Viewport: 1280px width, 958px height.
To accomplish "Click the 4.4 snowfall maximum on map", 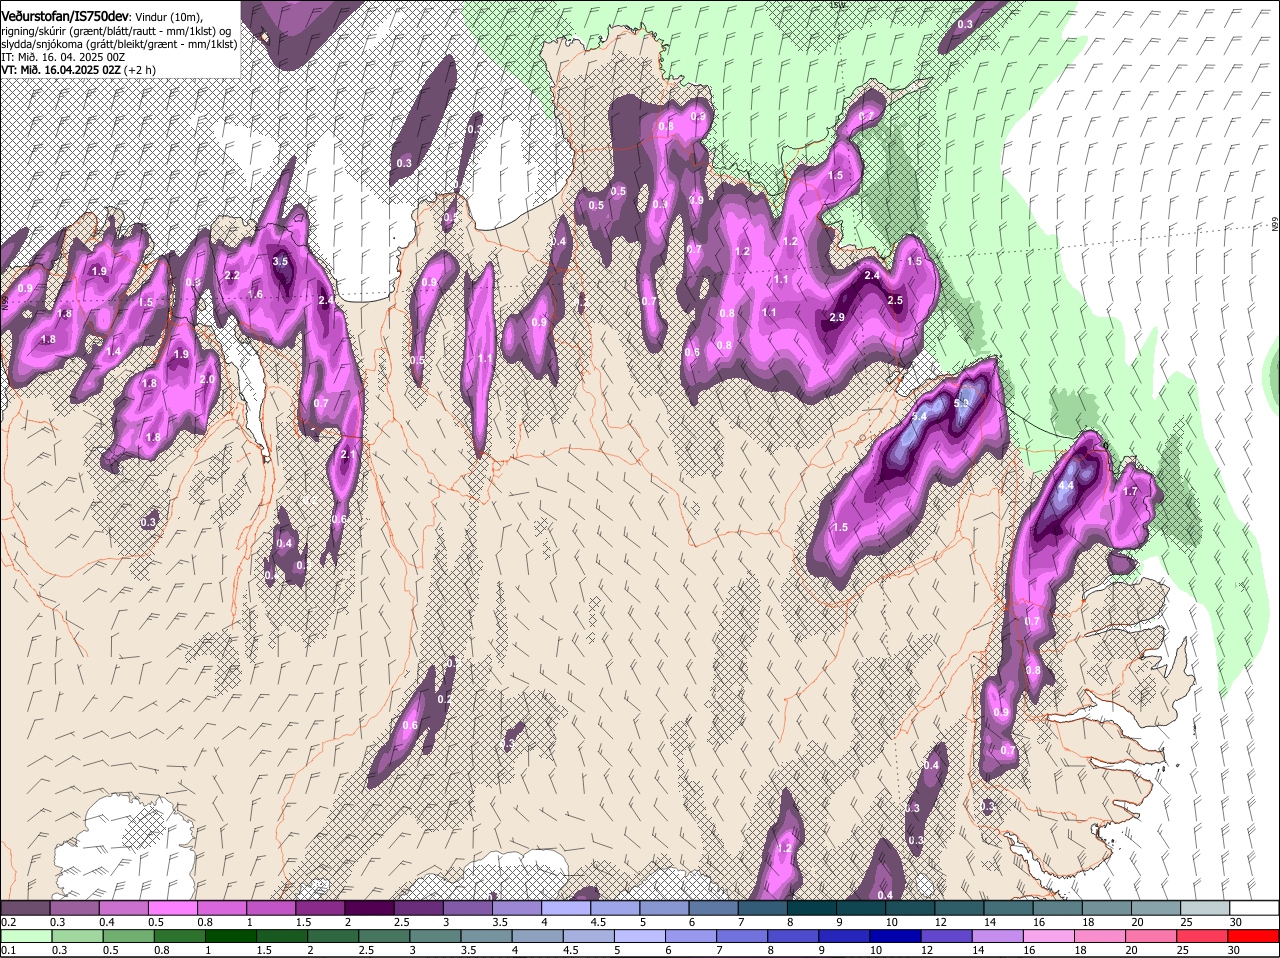I will 1066,486.
